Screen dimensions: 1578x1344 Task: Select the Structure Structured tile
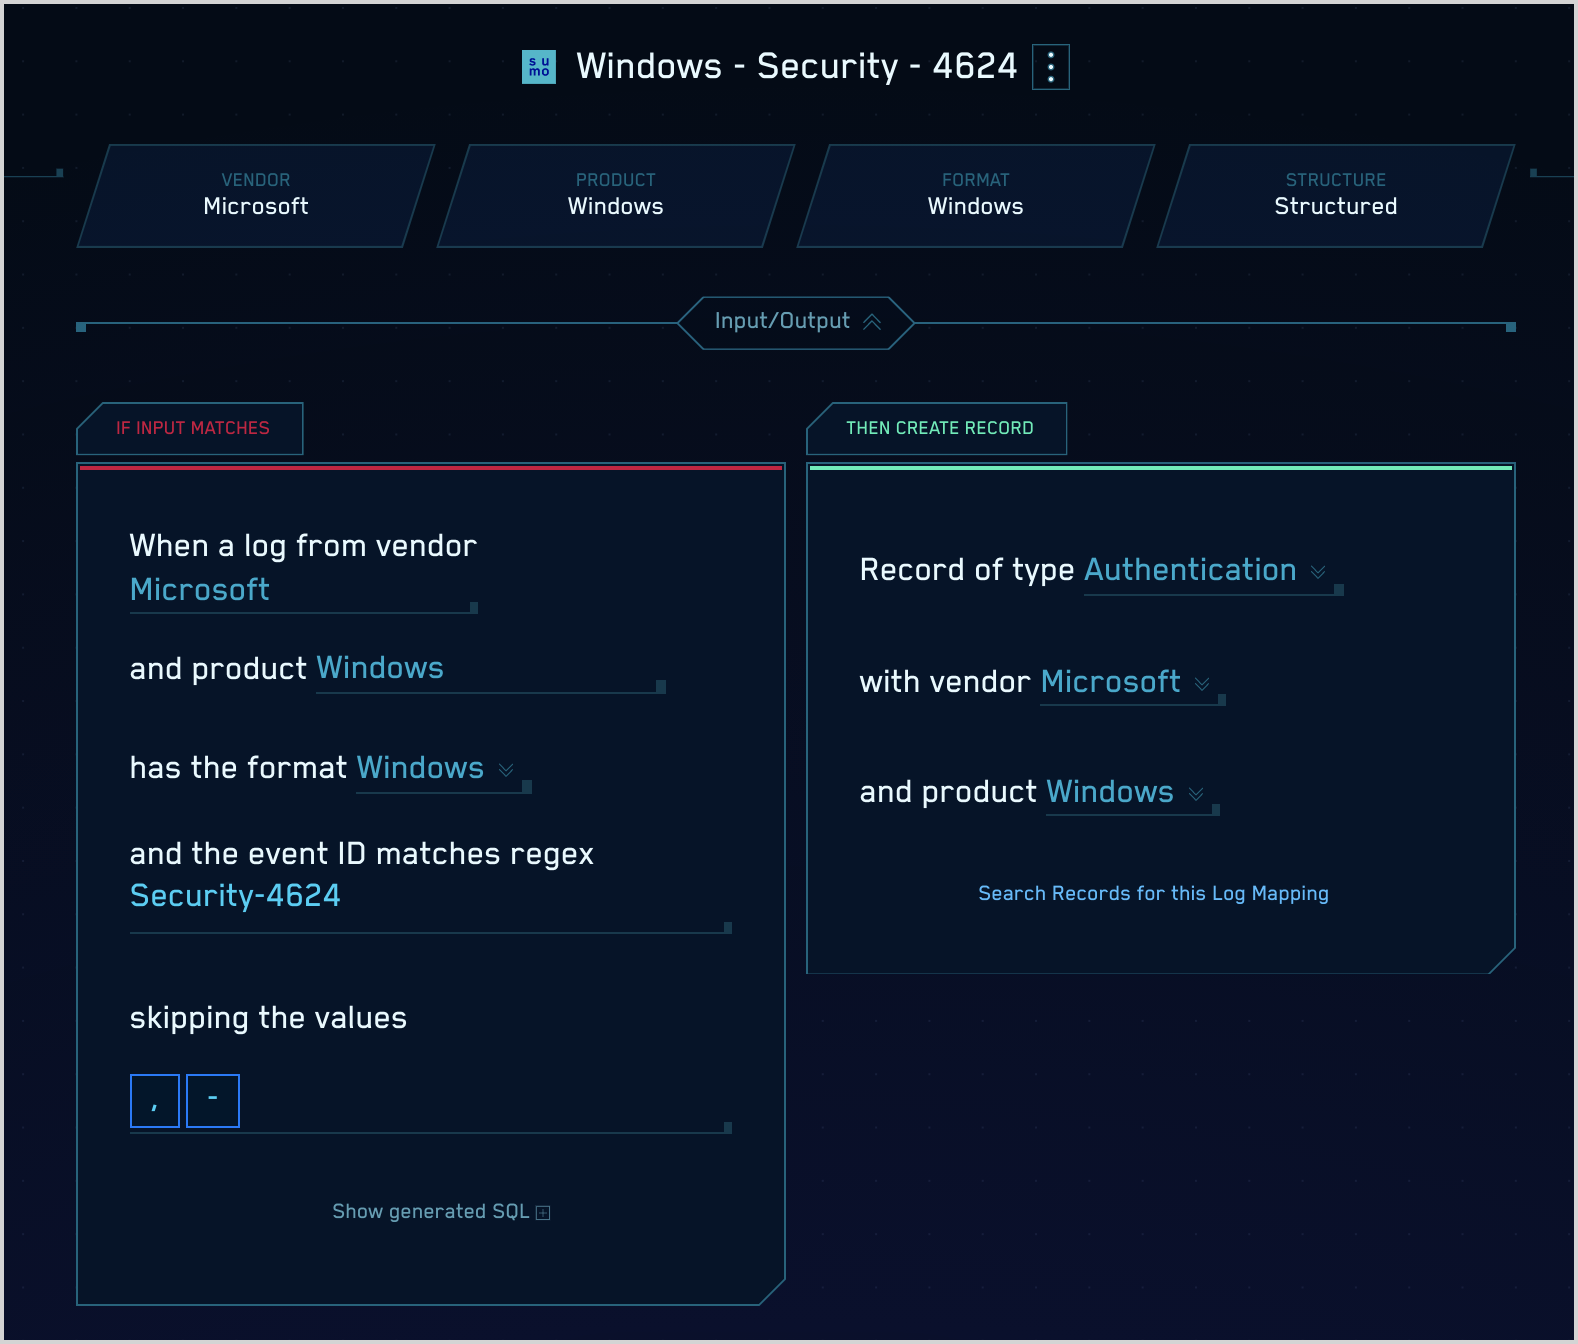pos(1336,195)
